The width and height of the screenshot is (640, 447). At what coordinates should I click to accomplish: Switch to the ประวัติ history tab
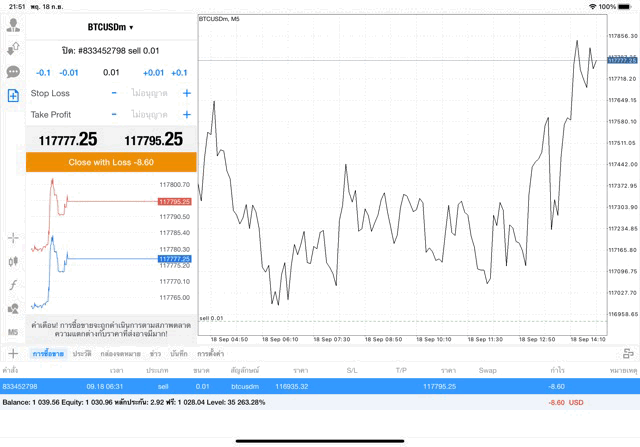point(80,353)
